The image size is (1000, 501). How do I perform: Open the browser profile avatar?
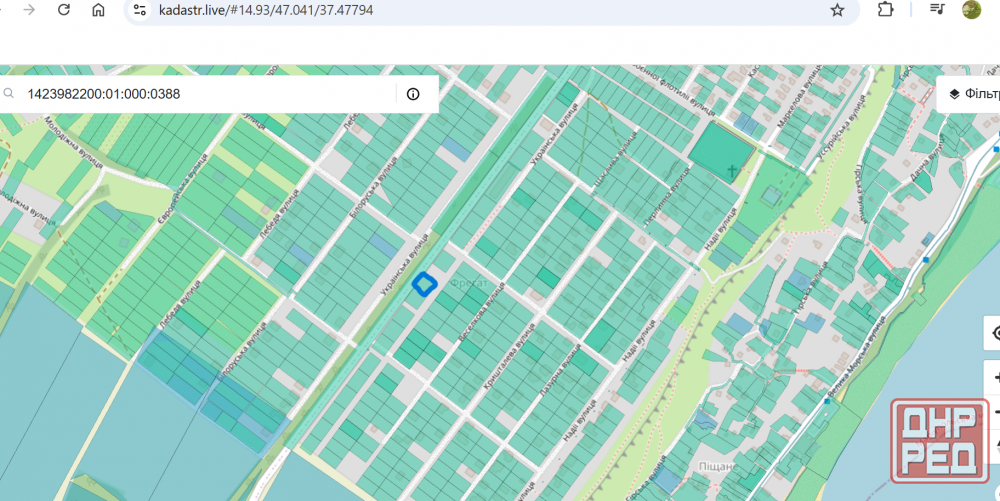pos(971,10)
